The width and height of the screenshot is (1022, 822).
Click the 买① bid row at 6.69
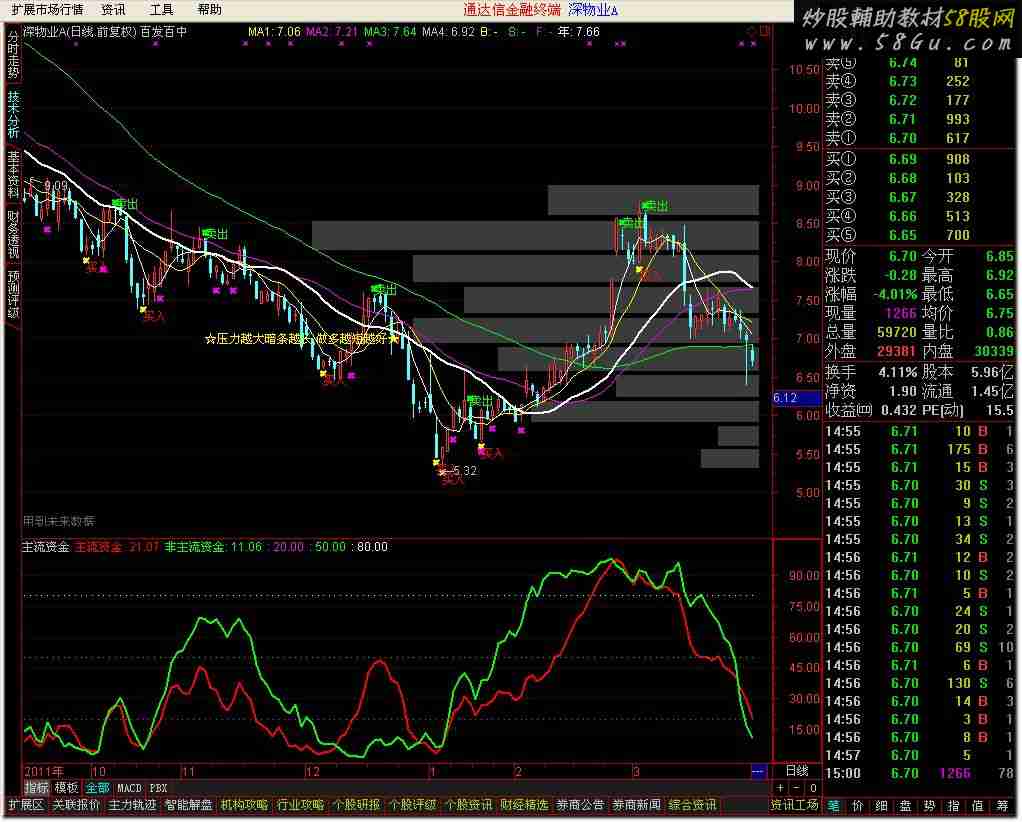click(919, 159)
